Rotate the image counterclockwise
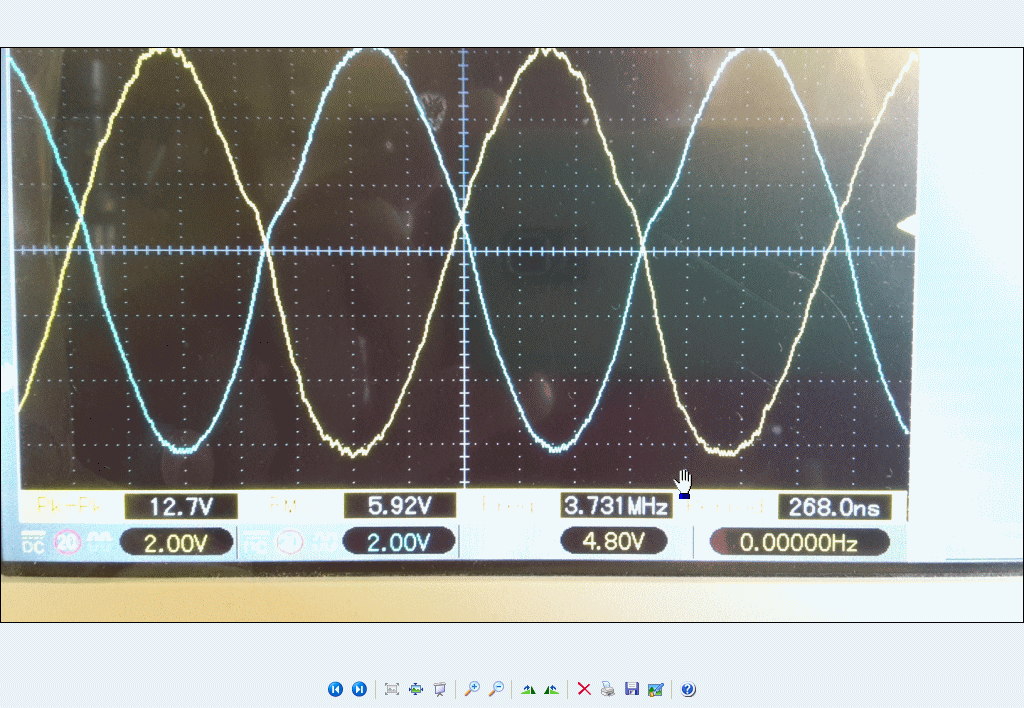The width and height of the screenshot is (1024, 708). point(551,689)
